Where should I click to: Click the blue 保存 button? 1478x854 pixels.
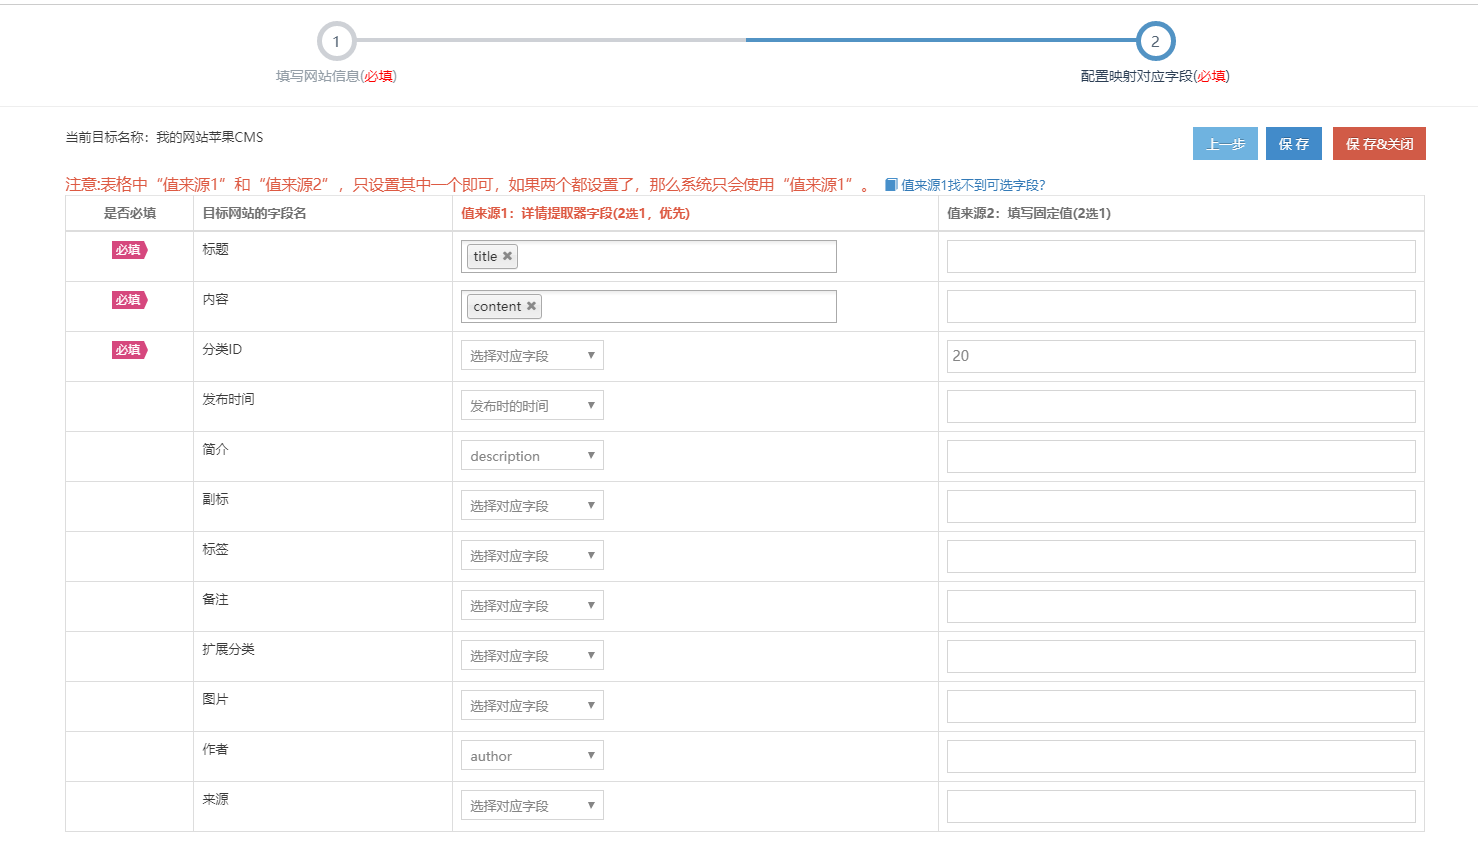pos(1293,144)
